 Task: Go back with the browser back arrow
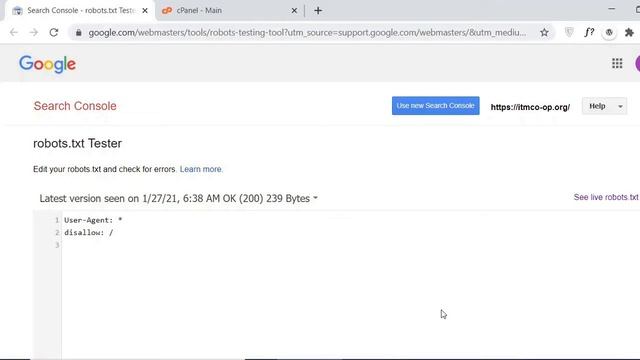point(14,32)
